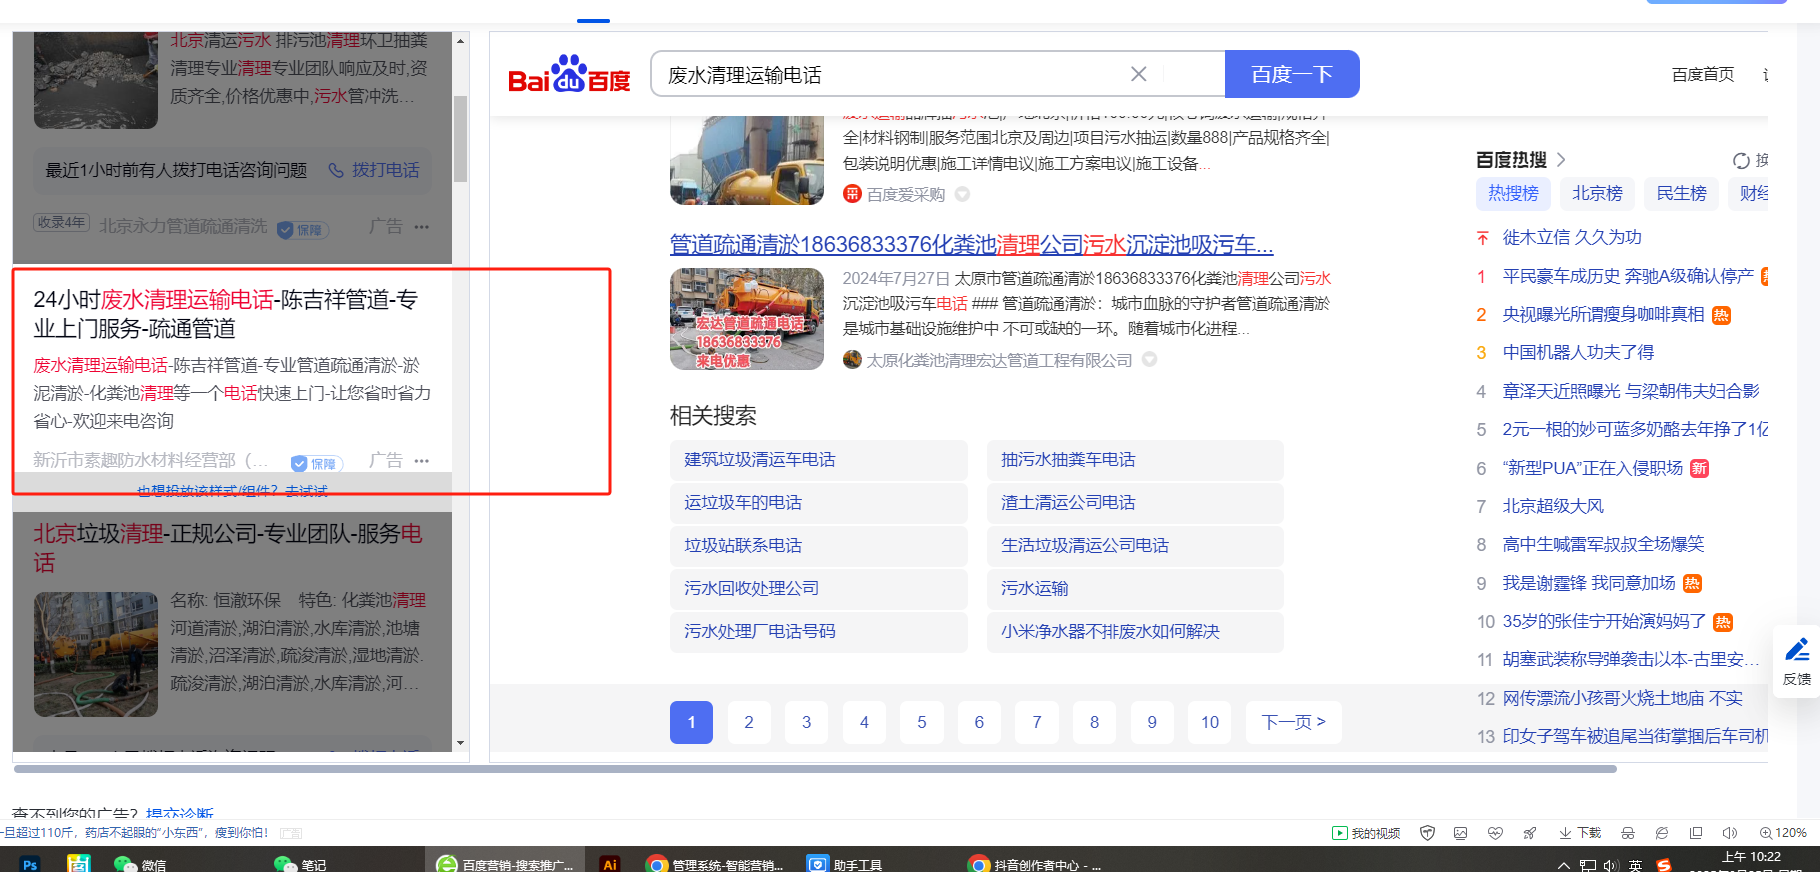Viewport: 1820px width, 872px height.
Task: Click the refresh icon beside 百度热搜
Action: pos(1741,161)
